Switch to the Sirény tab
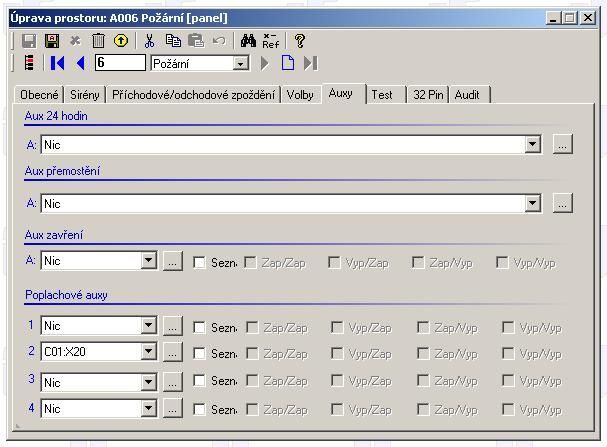The width and height of the screenshot is (607, 447). (85, 95)
